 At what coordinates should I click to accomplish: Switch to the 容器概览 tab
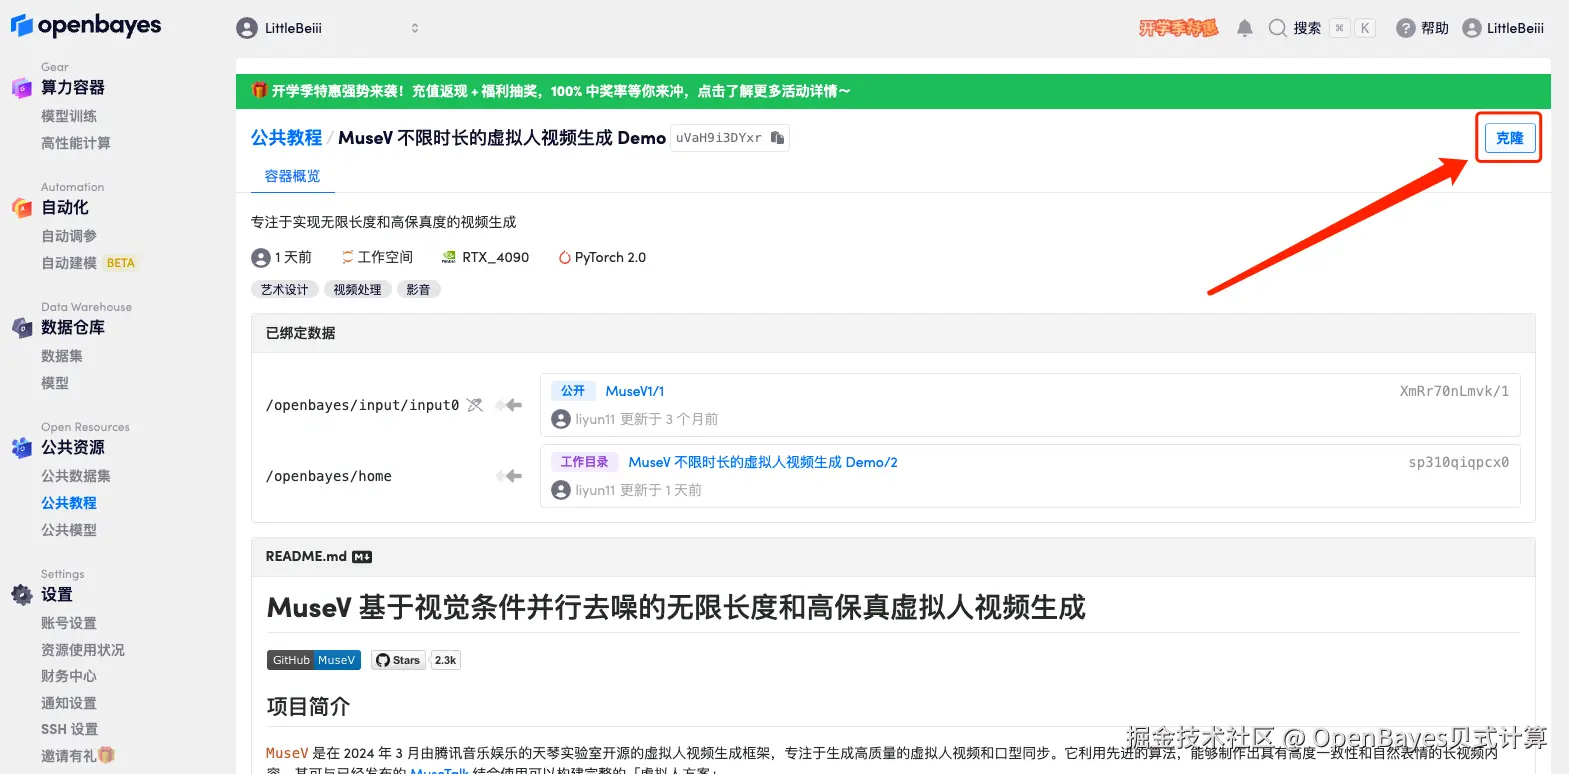292,176
